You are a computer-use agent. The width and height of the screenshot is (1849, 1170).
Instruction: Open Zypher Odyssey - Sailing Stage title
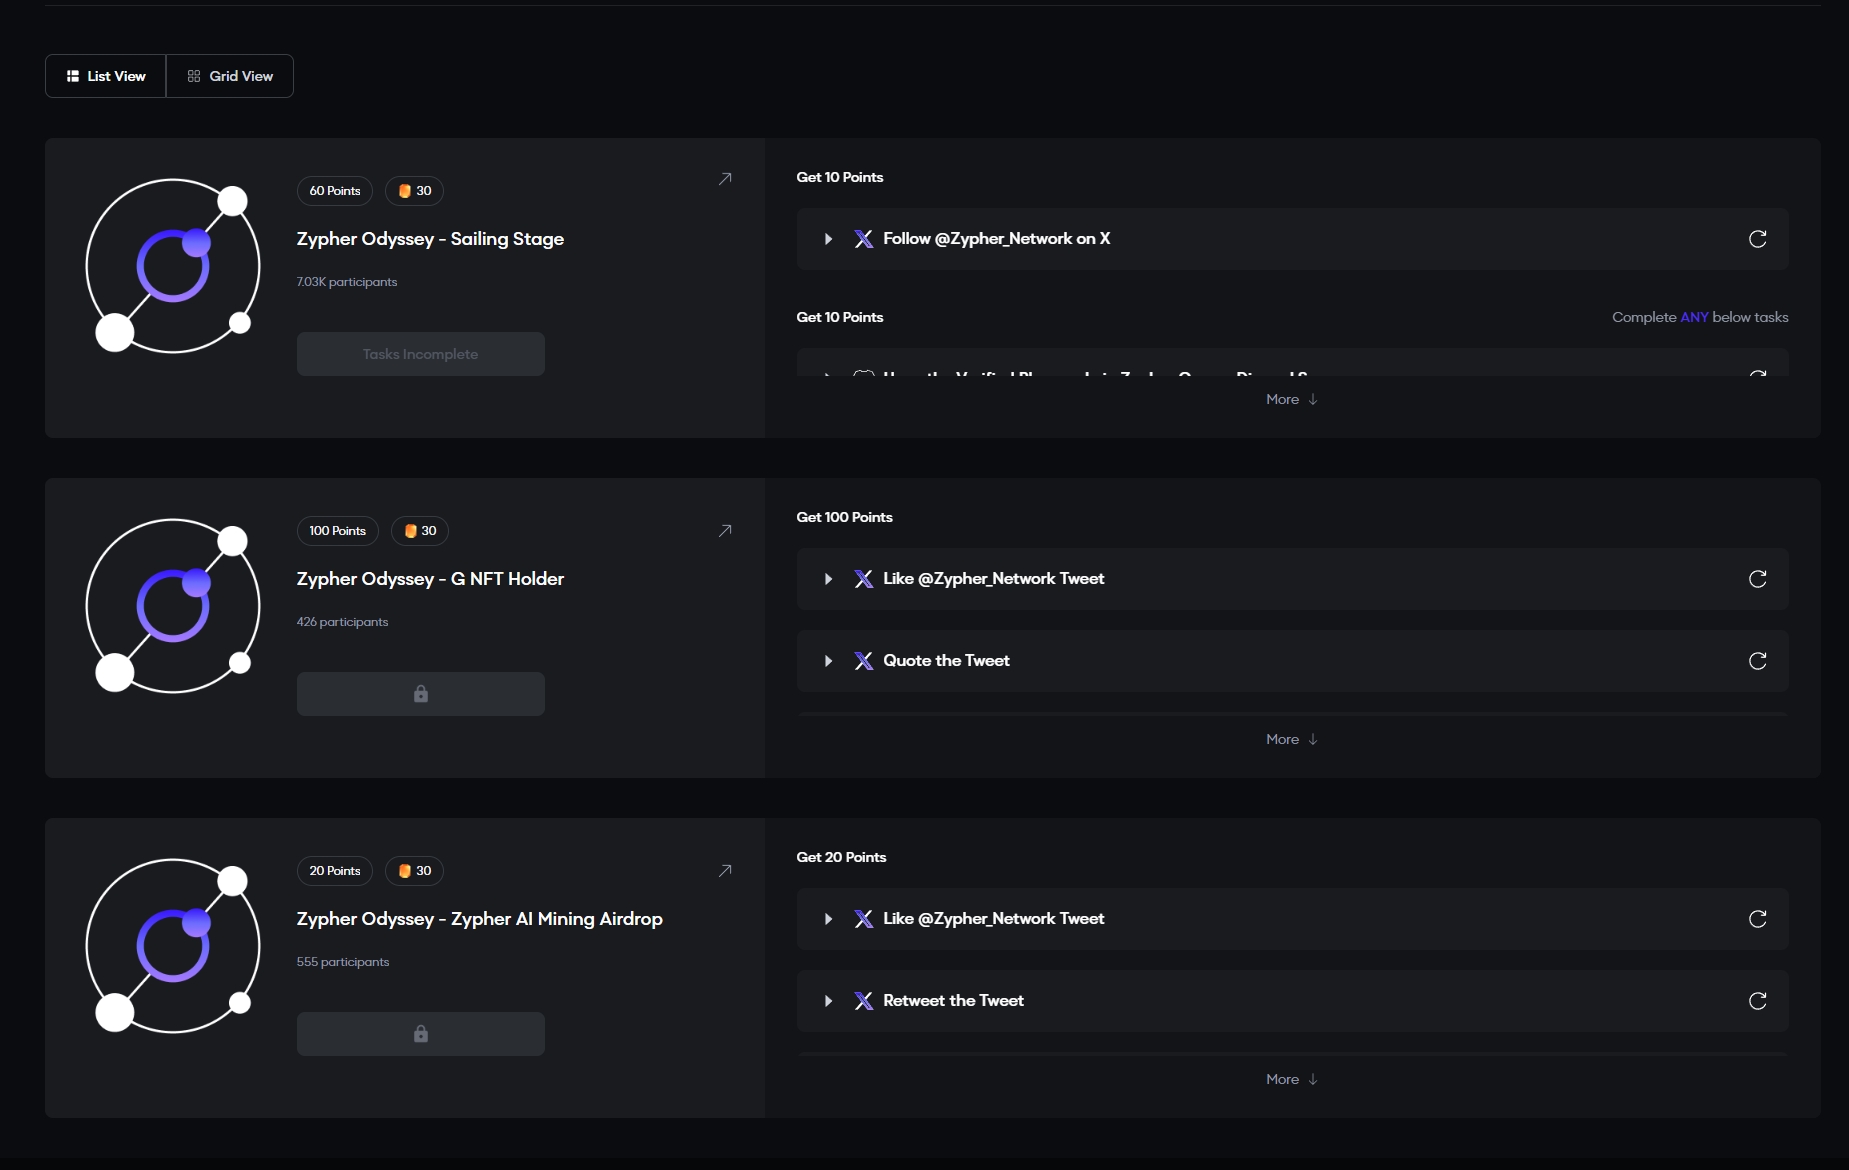coord(430,239)
